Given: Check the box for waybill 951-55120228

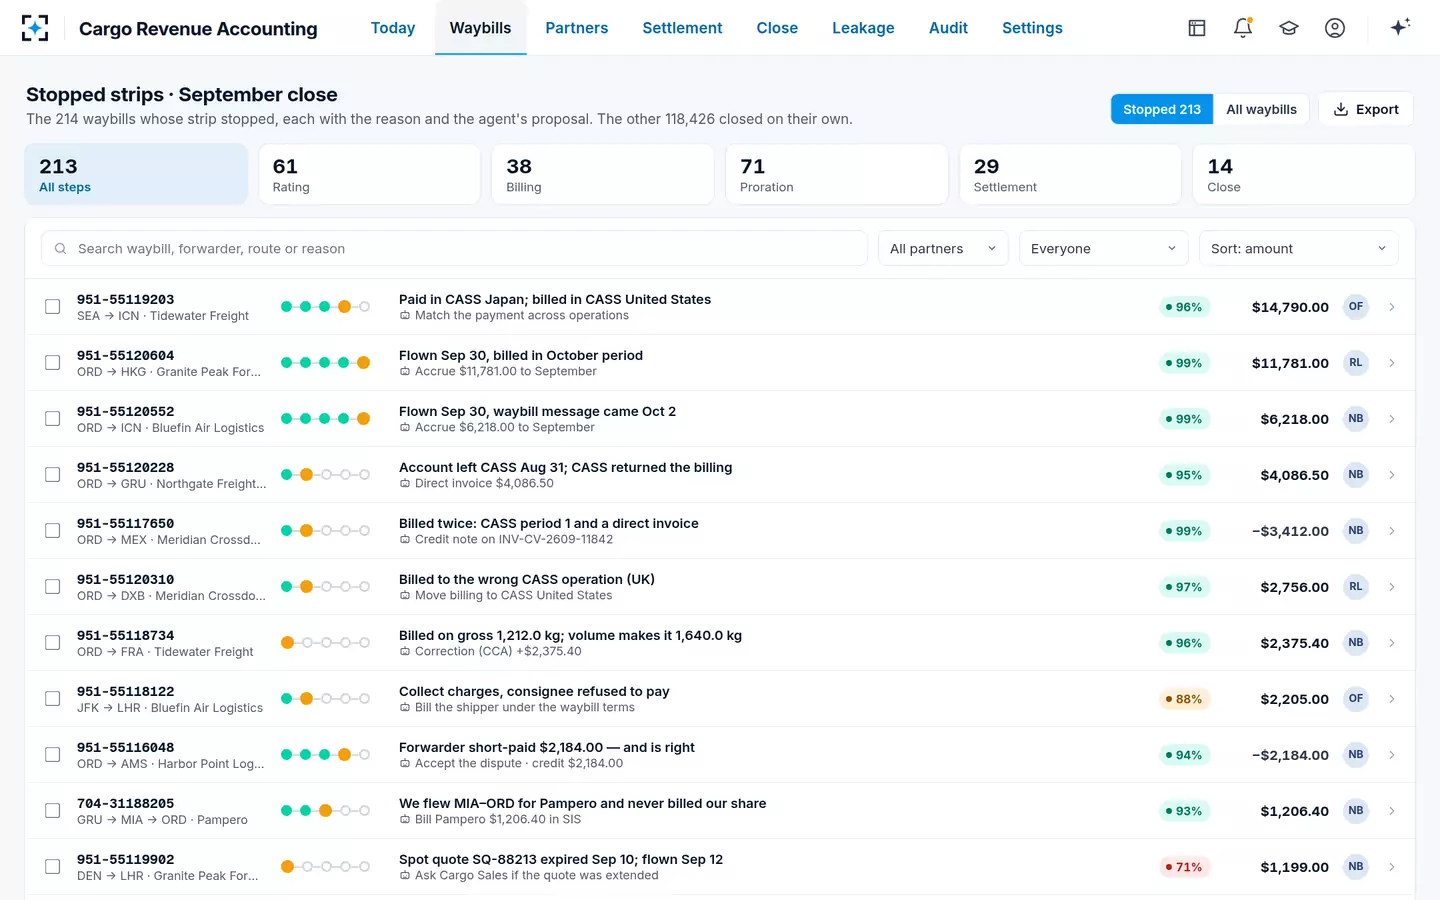Looking at the screenshot, I should point(53,475).
